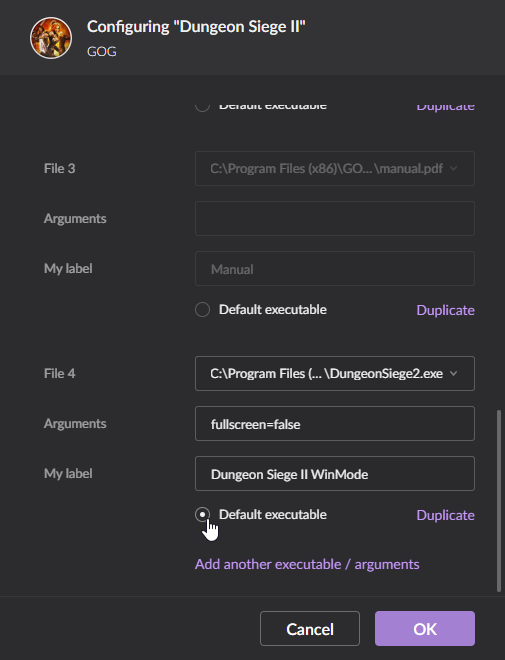Select the partially hidden top Default executable radio
Screen dimensions: 505x660
tap(202, 107)
